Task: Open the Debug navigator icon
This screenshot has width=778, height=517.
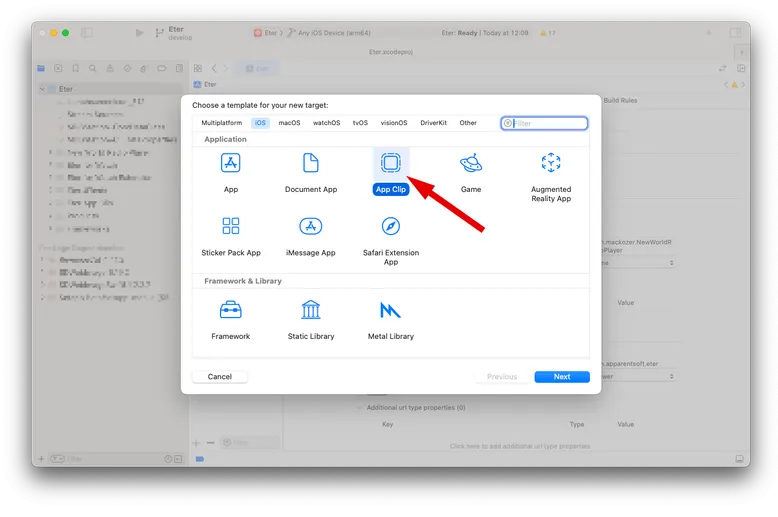Action: pyautogui.click(x=144, y=68)
